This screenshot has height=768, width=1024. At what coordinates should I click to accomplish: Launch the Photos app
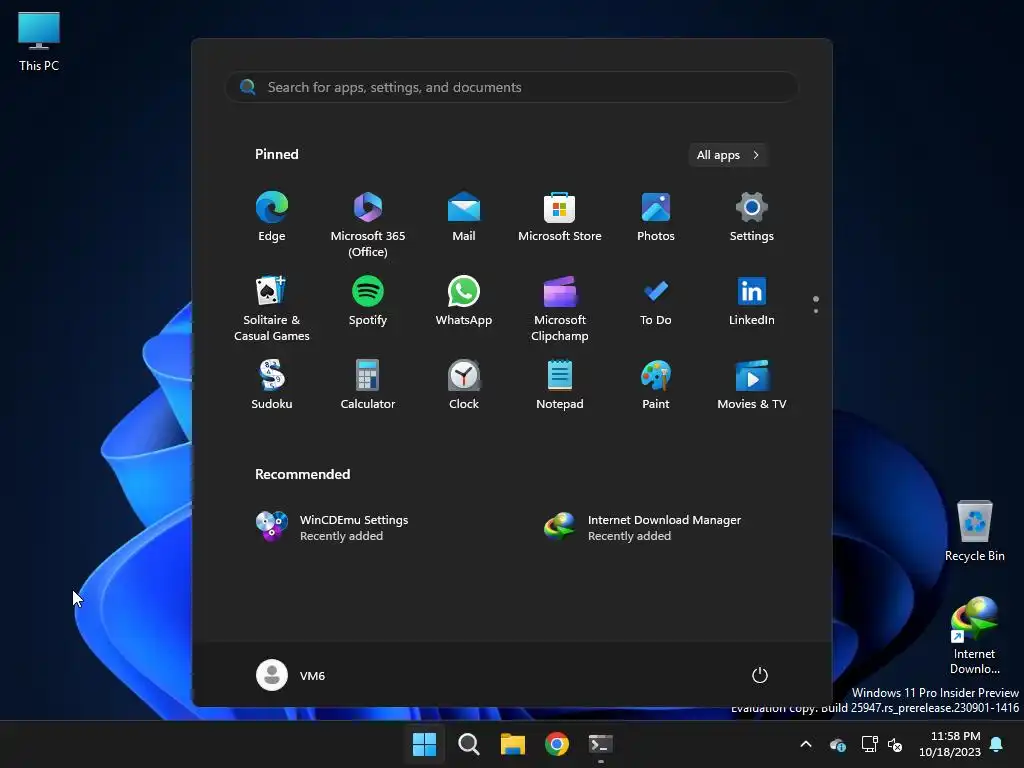[x=656, y=217]
